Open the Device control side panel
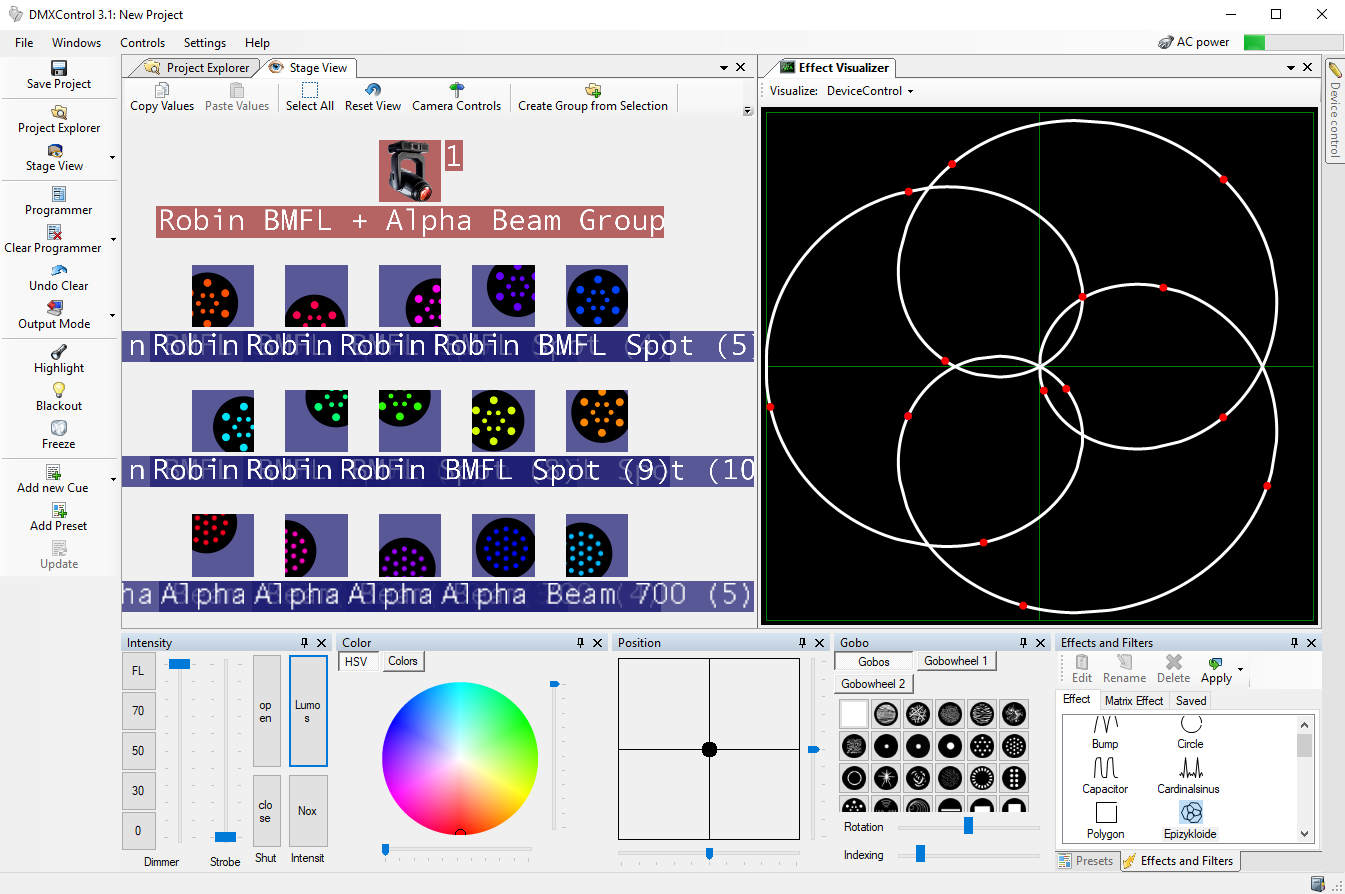 click(1334, 110)
